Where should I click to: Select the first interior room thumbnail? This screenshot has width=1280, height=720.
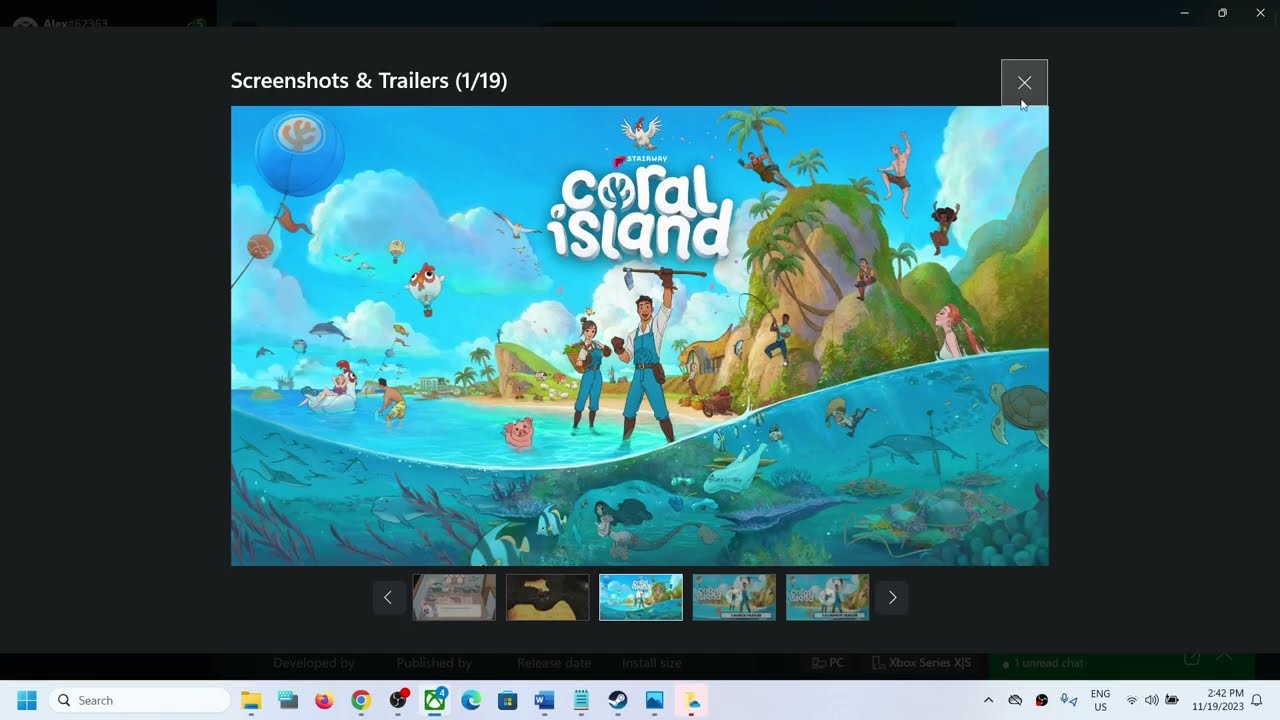(x=454, y=597)
